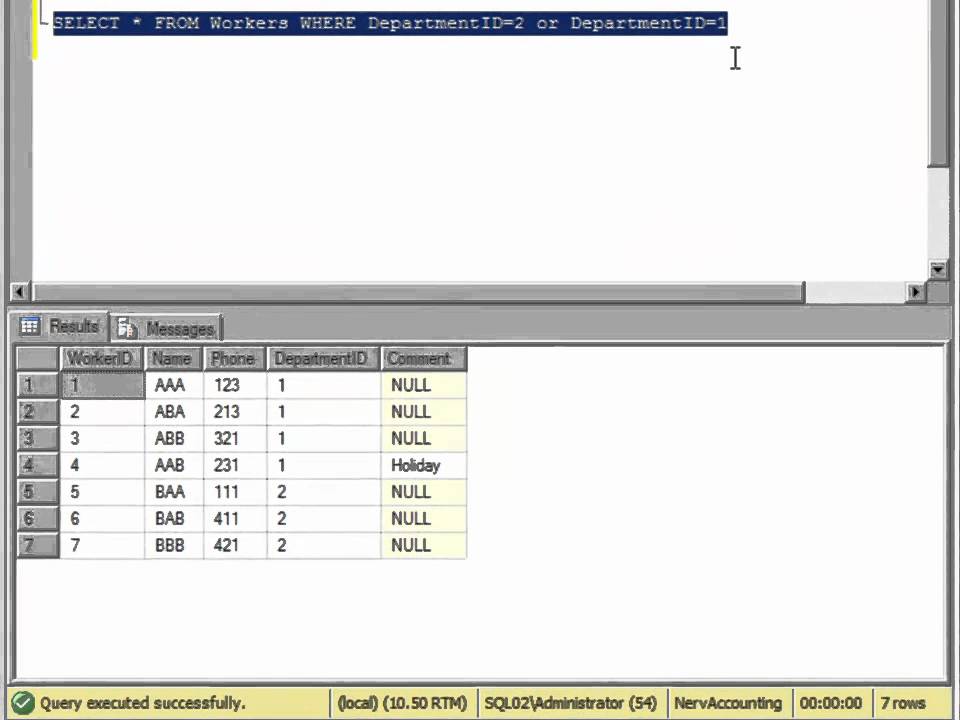This screenshot has width=960, height=720.
Task: Click the 00:00:00 elapsed time entry
Action: (831, 703)
